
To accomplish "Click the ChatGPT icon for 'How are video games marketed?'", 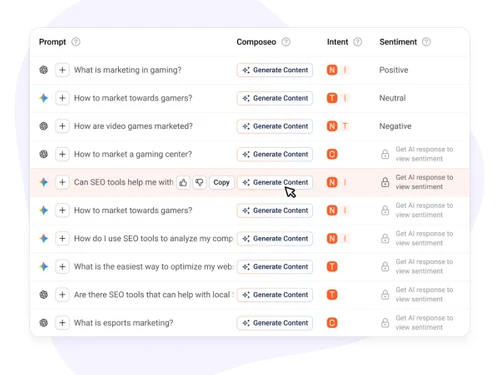I will point(44,126).
